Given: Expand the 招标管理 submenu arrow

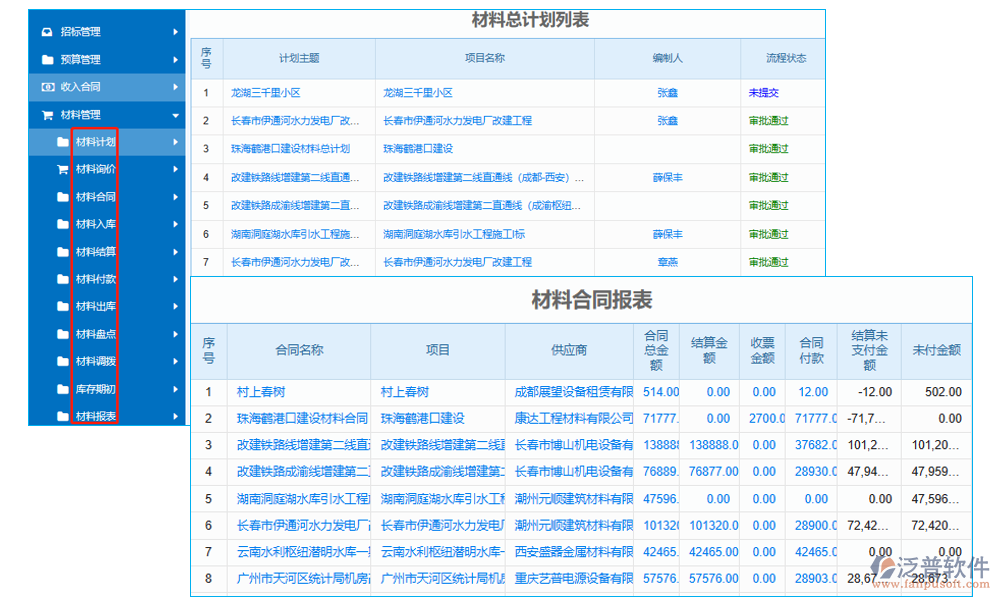Looking at the screenshot, I should 176,32.
